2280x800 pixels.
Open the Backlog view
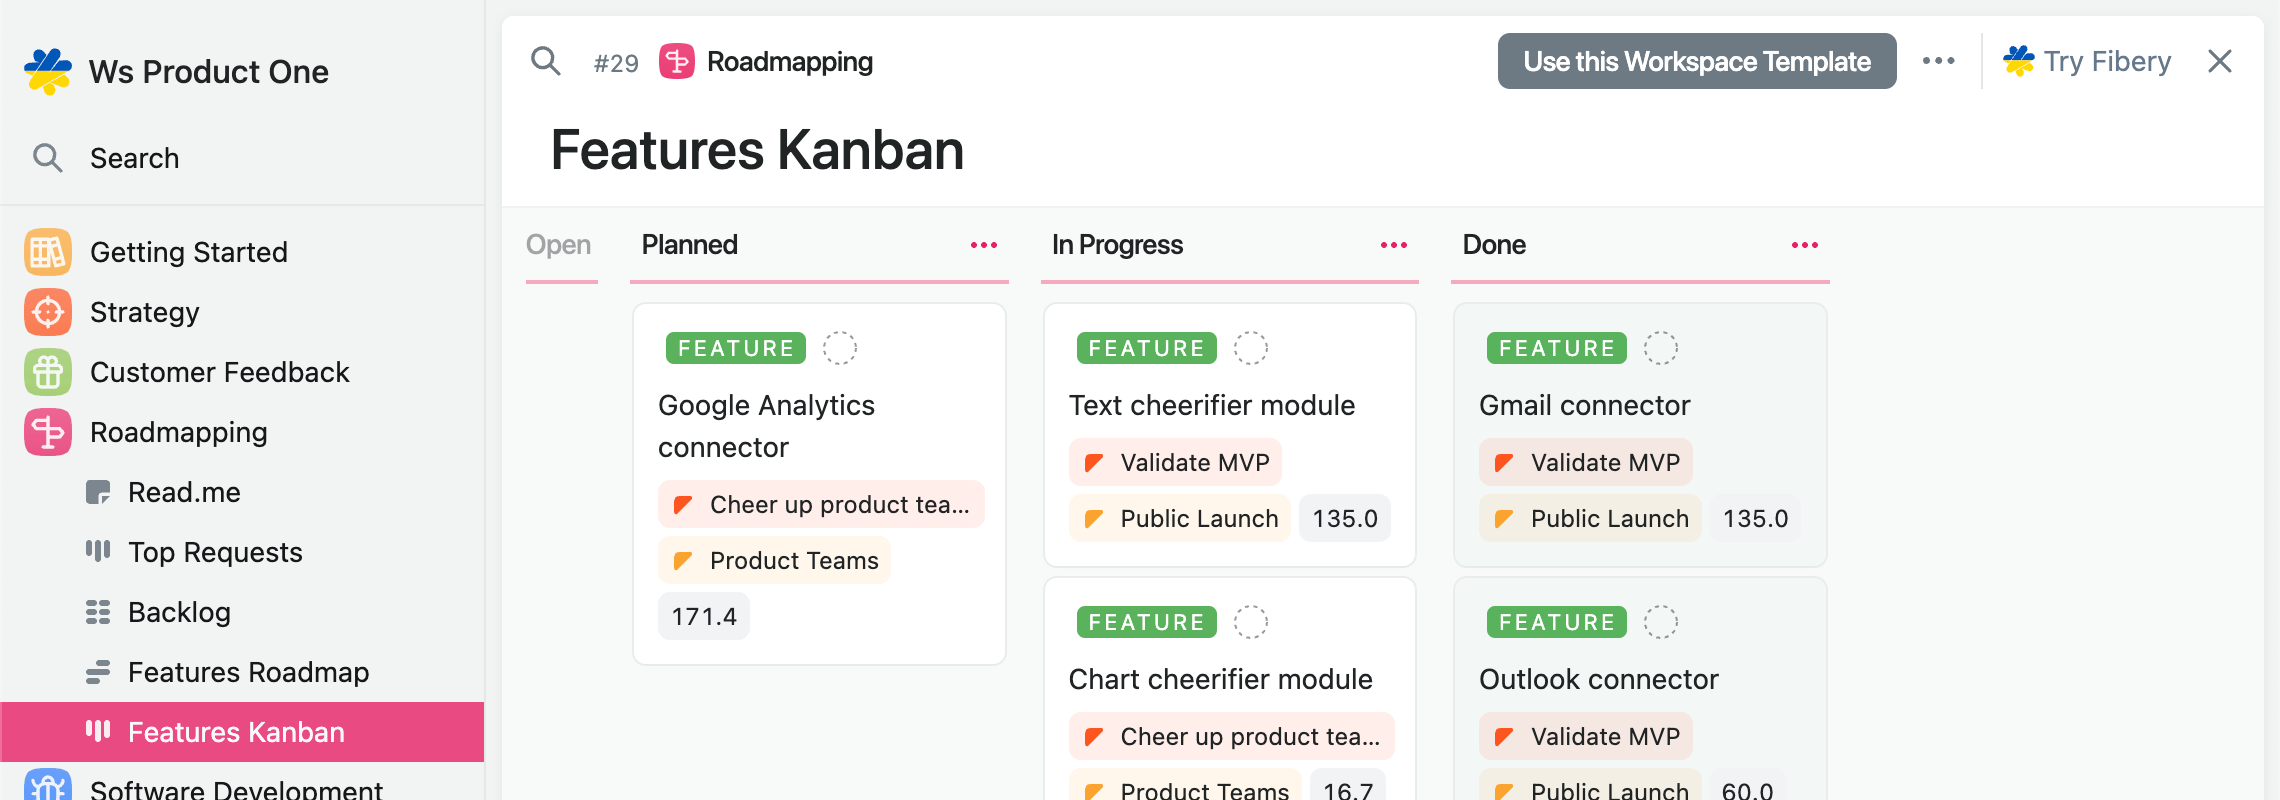pyautogui.click(x=242, y=612)
